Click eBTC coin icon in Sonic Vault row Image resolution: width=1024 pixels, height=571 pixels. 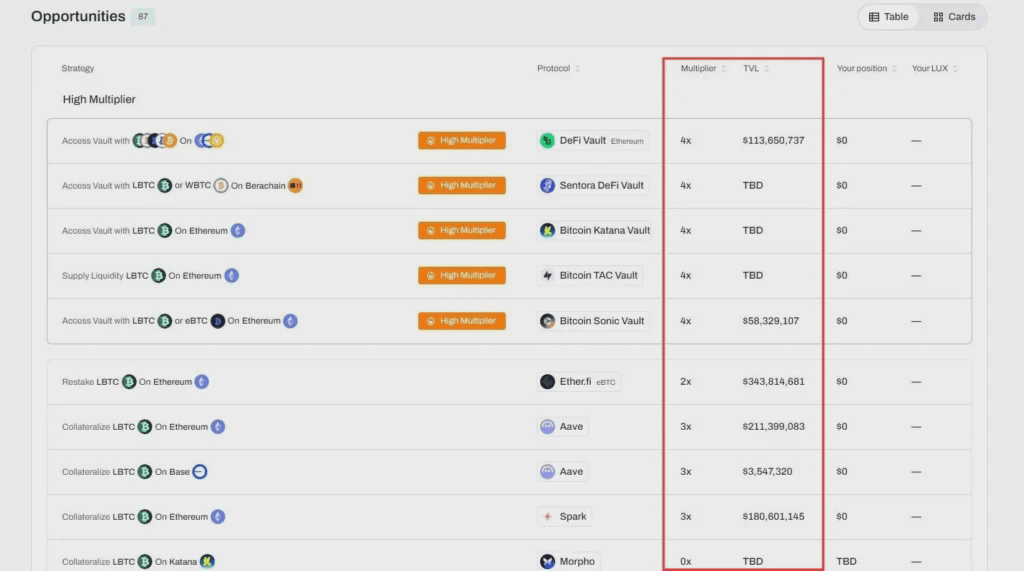point(217,321)
